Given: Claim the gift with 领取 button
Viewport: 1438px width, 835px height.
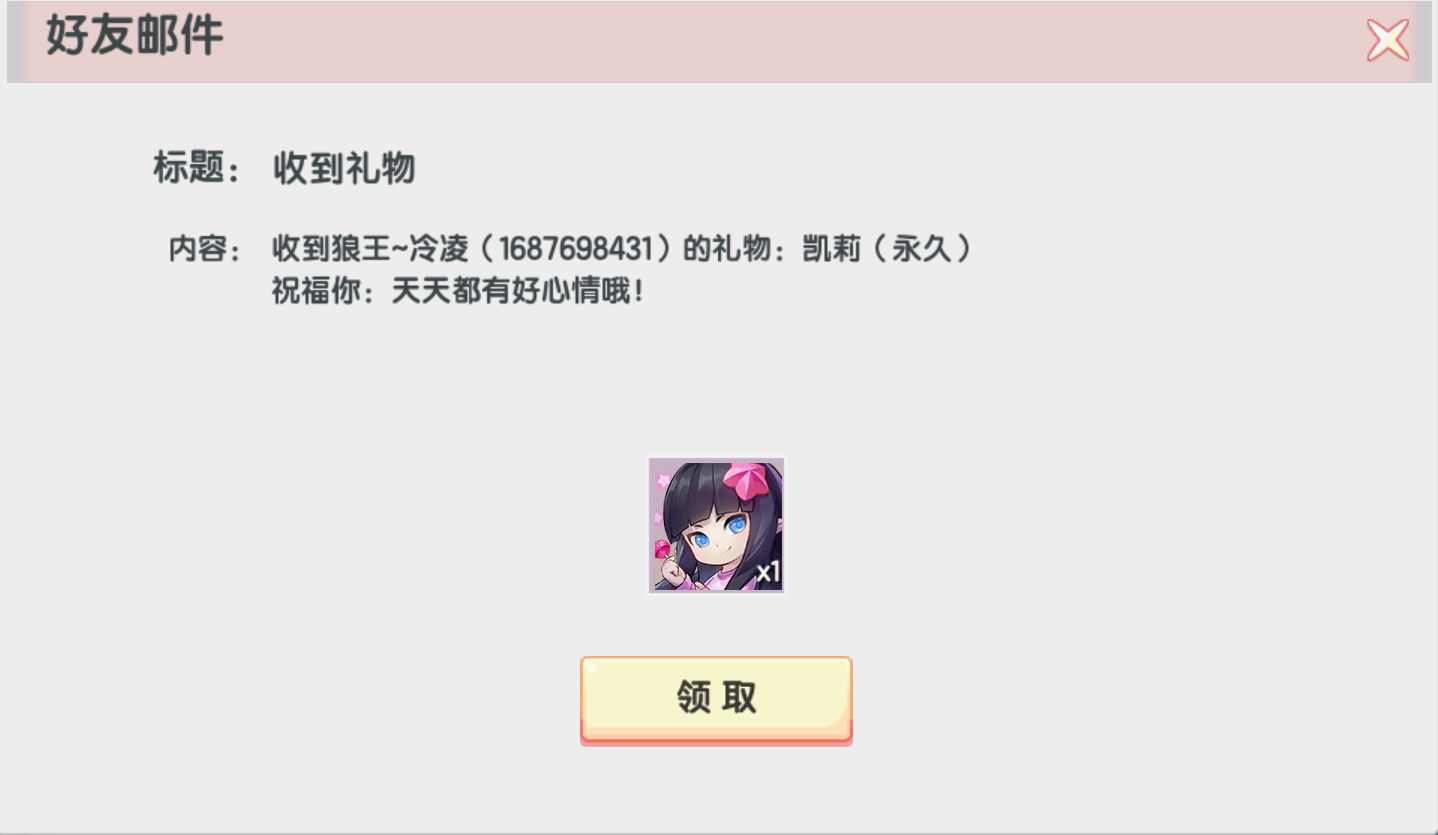Looking at the screenshot, I should click(x=716, y=699).
